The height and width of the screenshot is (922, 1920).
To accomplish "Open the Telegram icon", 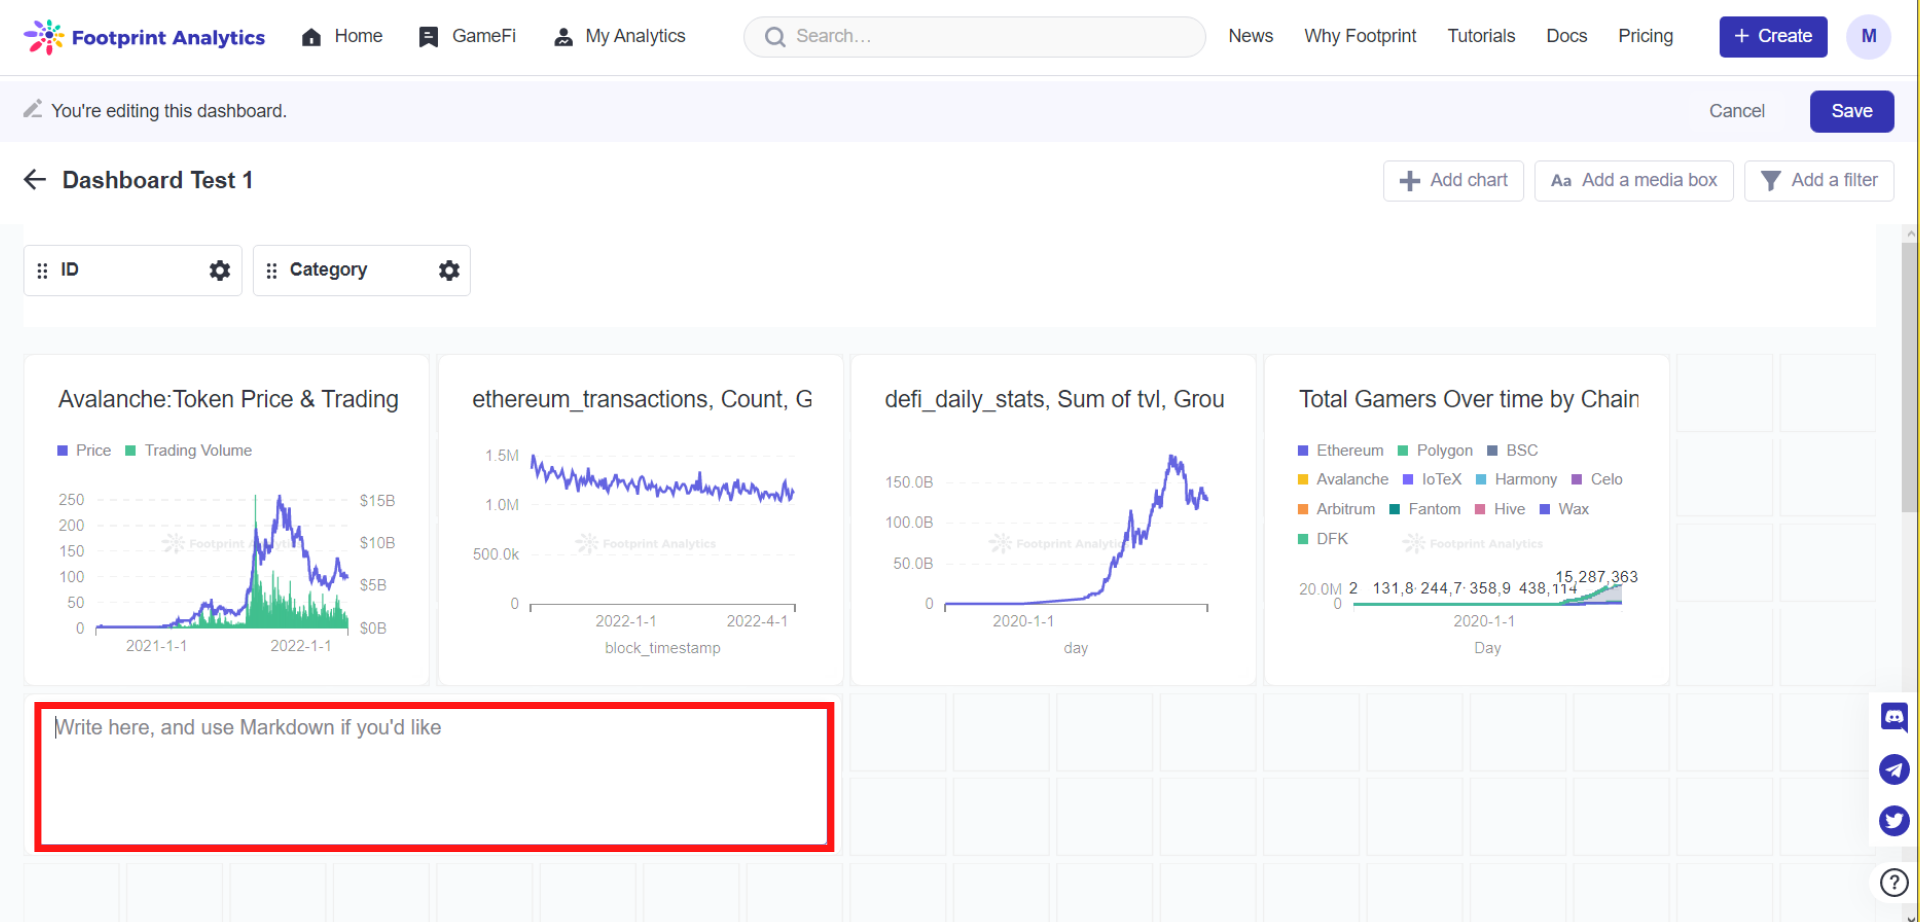I will point(1894,769).
